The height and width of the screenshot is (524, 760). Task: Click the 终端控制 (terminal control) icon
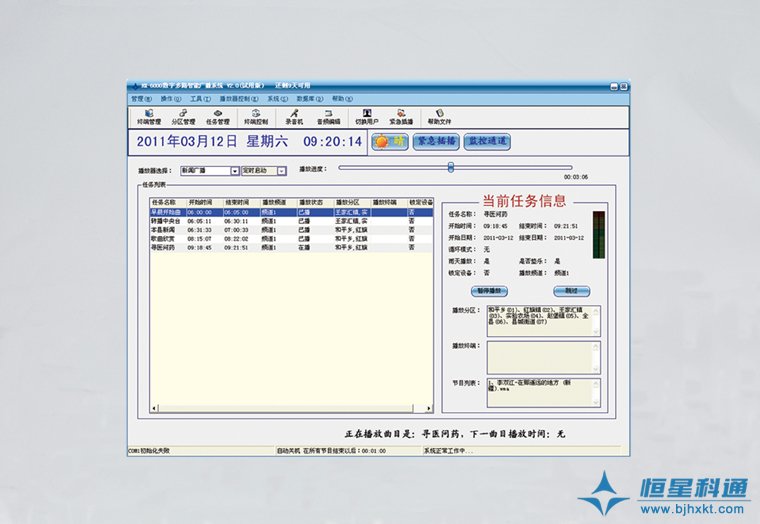[256, 116]
